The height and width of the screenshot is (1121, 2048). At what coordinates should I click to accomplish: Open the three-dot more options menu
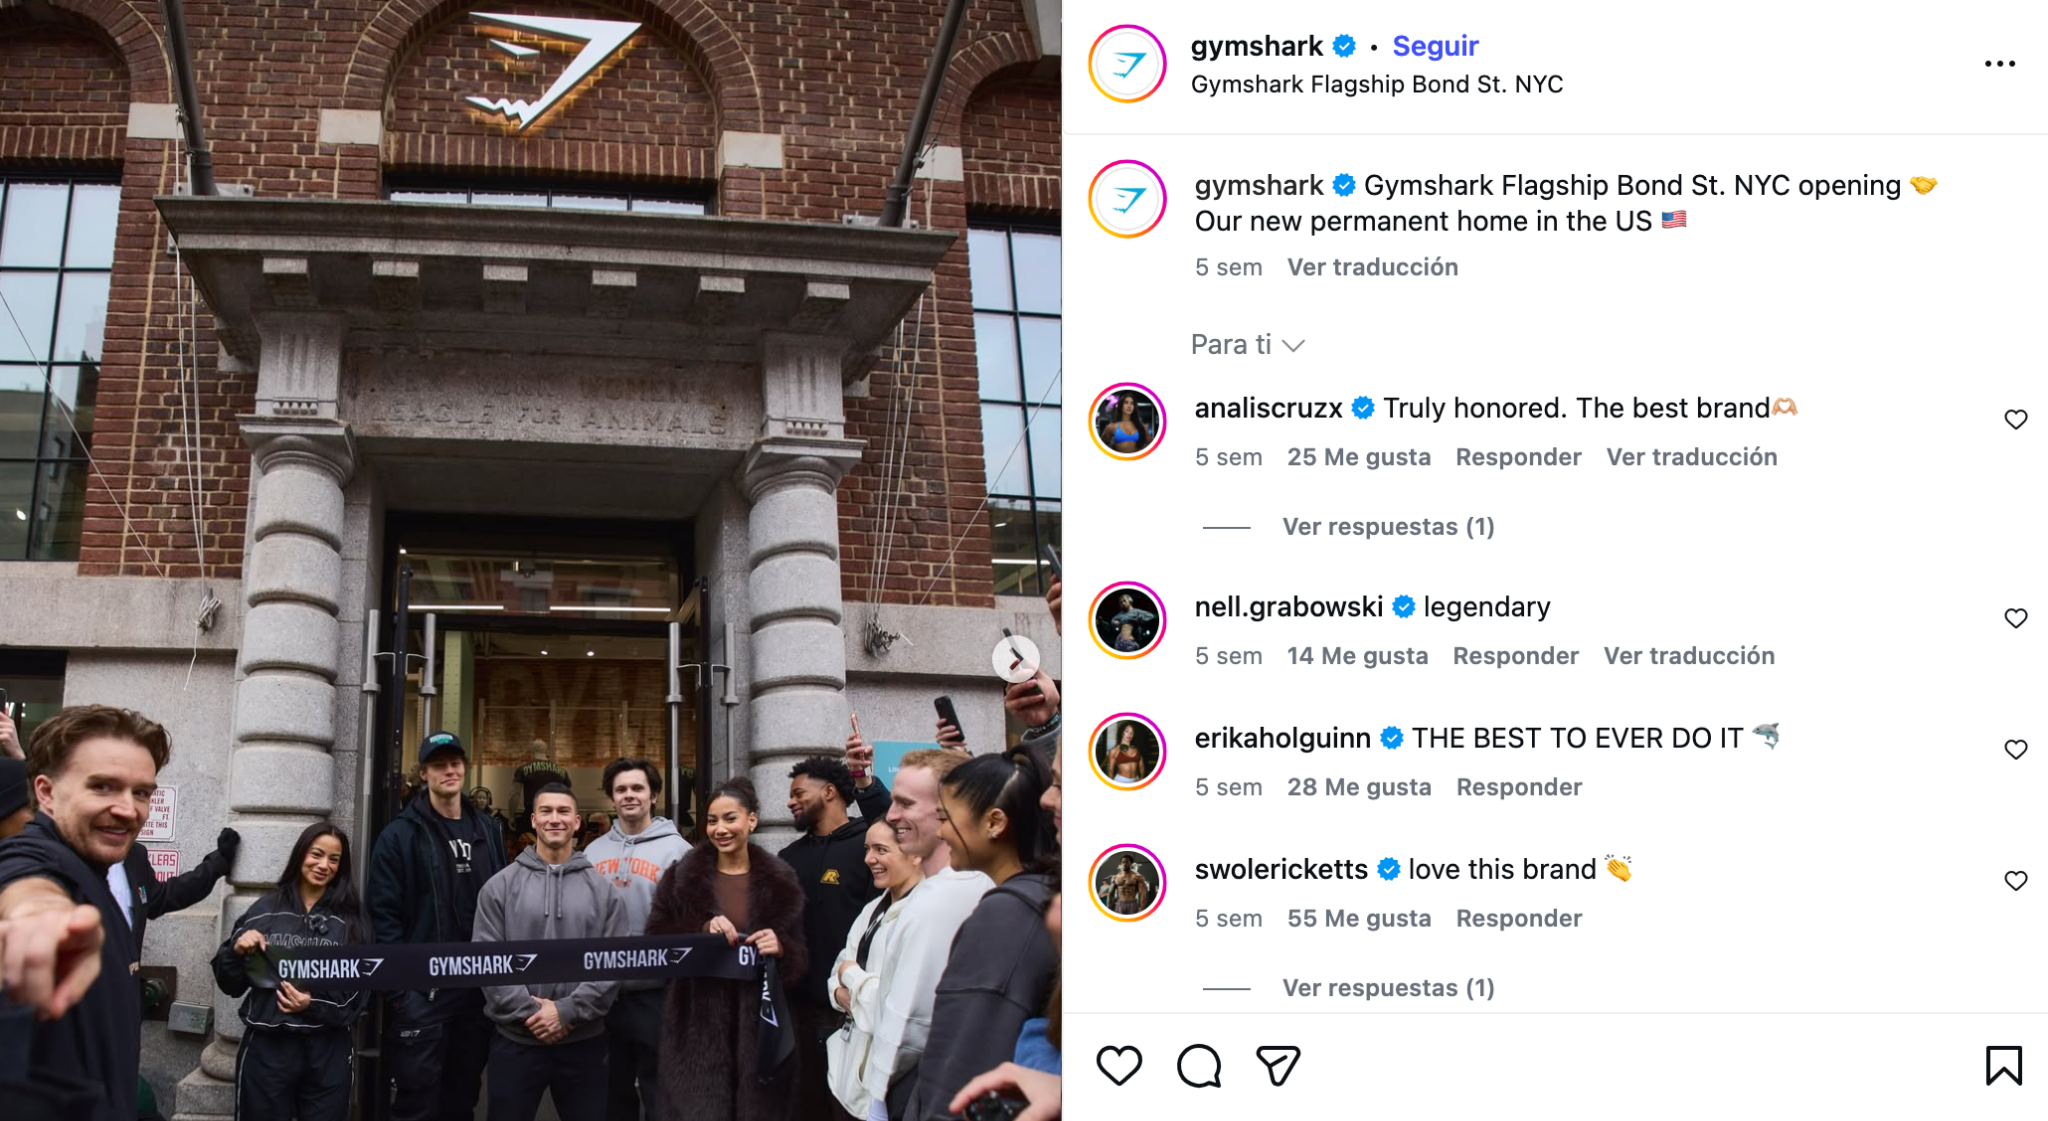(x=1999, y=64)
